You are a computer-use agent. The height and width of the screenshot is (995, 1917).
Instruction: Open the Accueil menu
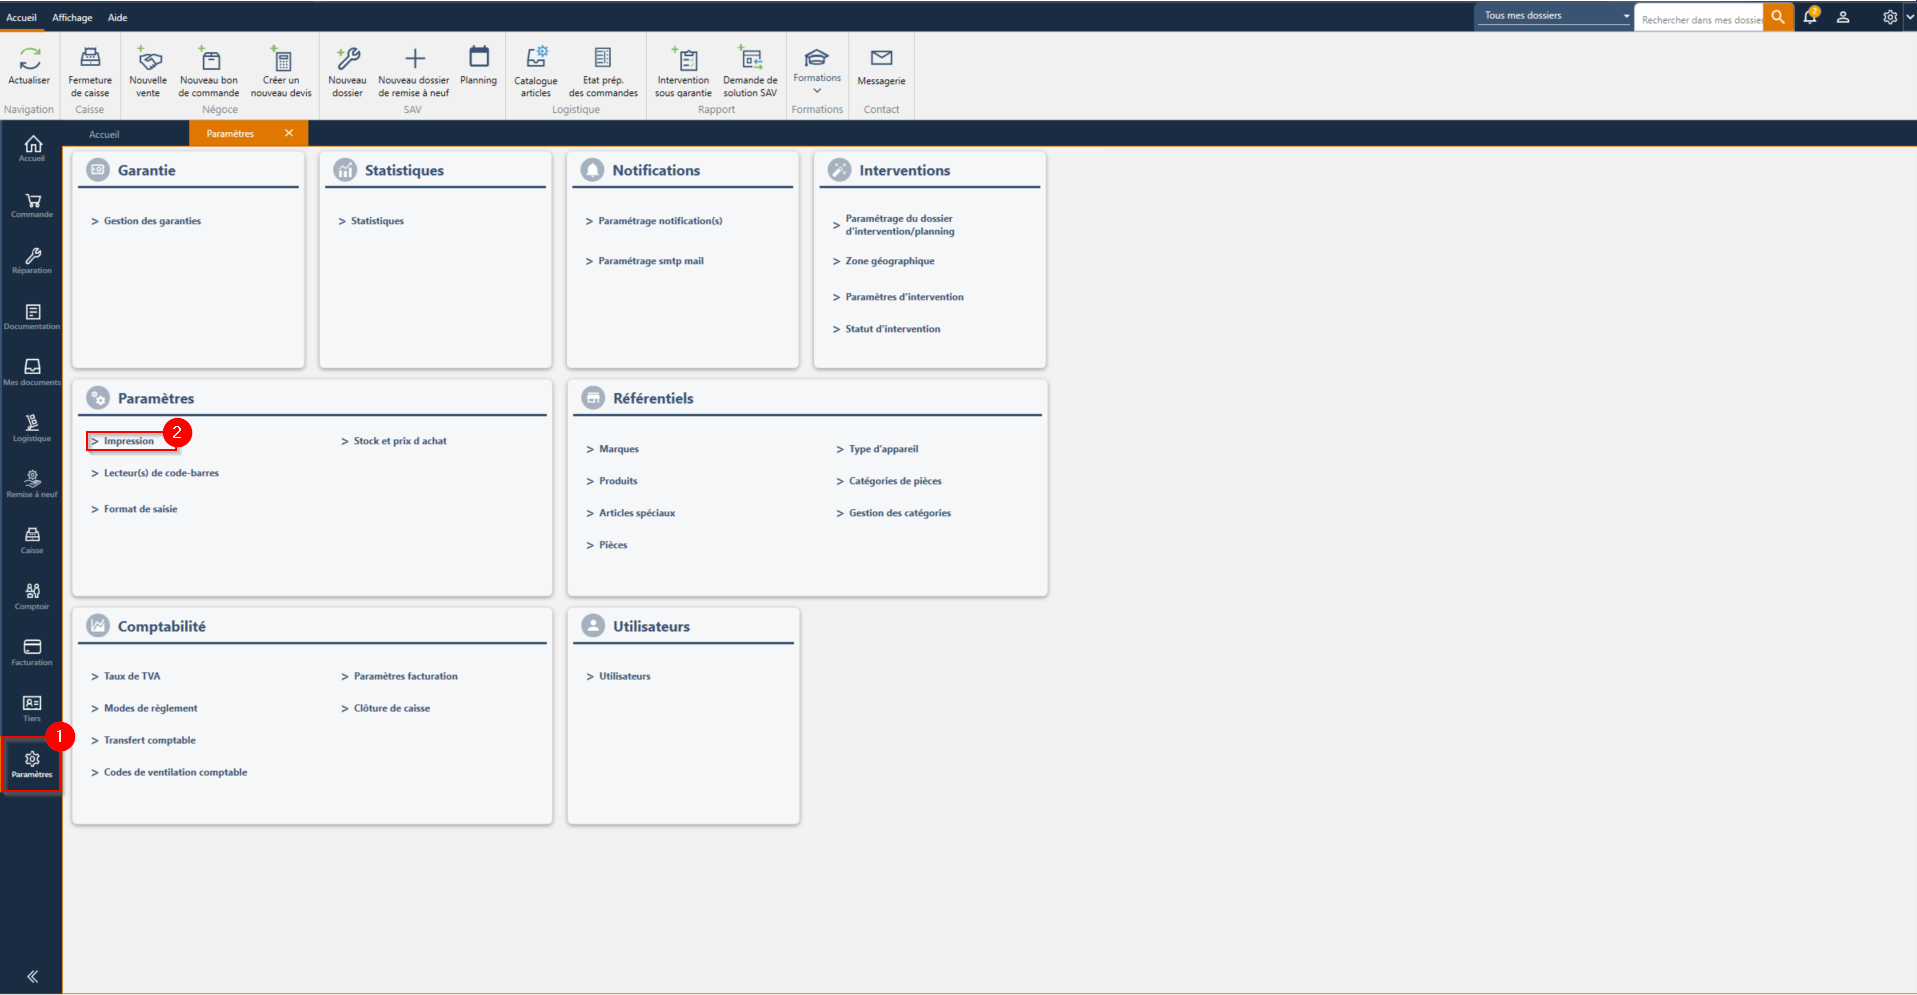coord(21,17)
